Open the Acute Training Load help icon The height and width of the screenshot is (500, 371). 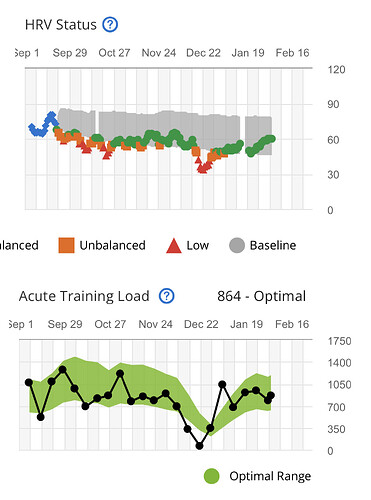click(x=166, y=296)
